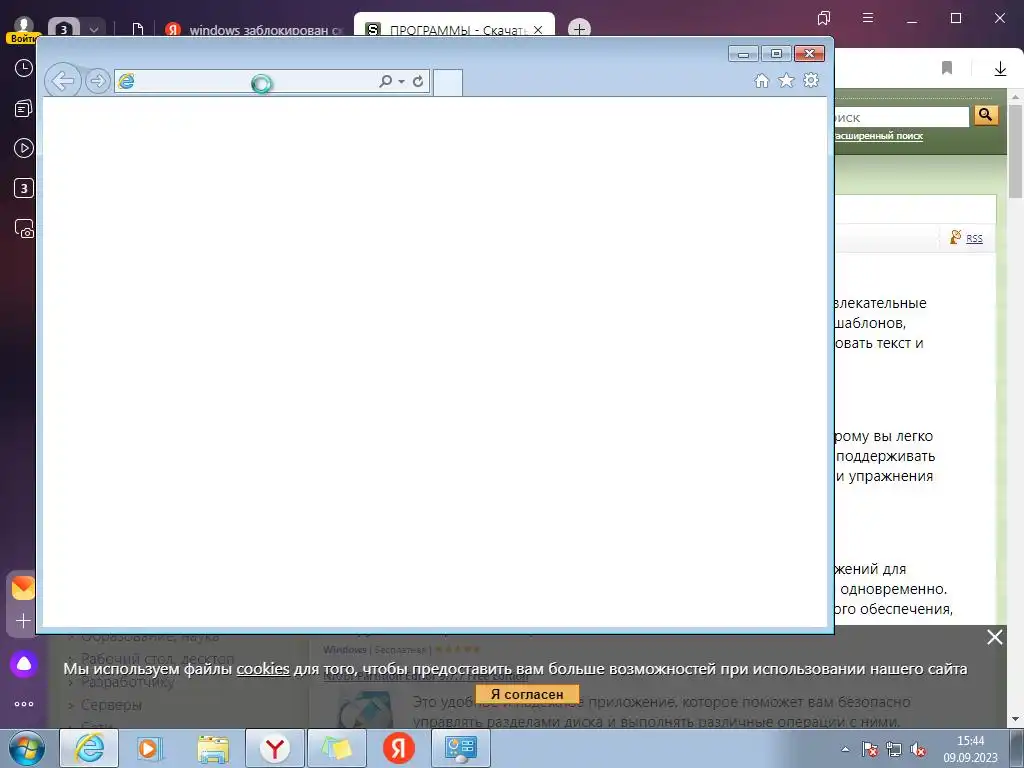
Task: Close the 'ПРОГРАММЫ - Скачать' tab
Action: coord(538,30)
